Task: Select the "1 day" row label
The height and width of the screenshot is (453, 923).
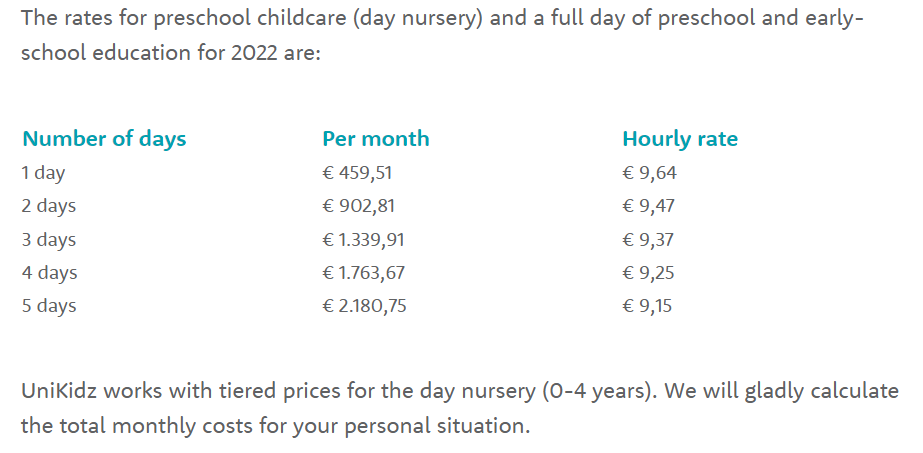Action: coord(43,174)
